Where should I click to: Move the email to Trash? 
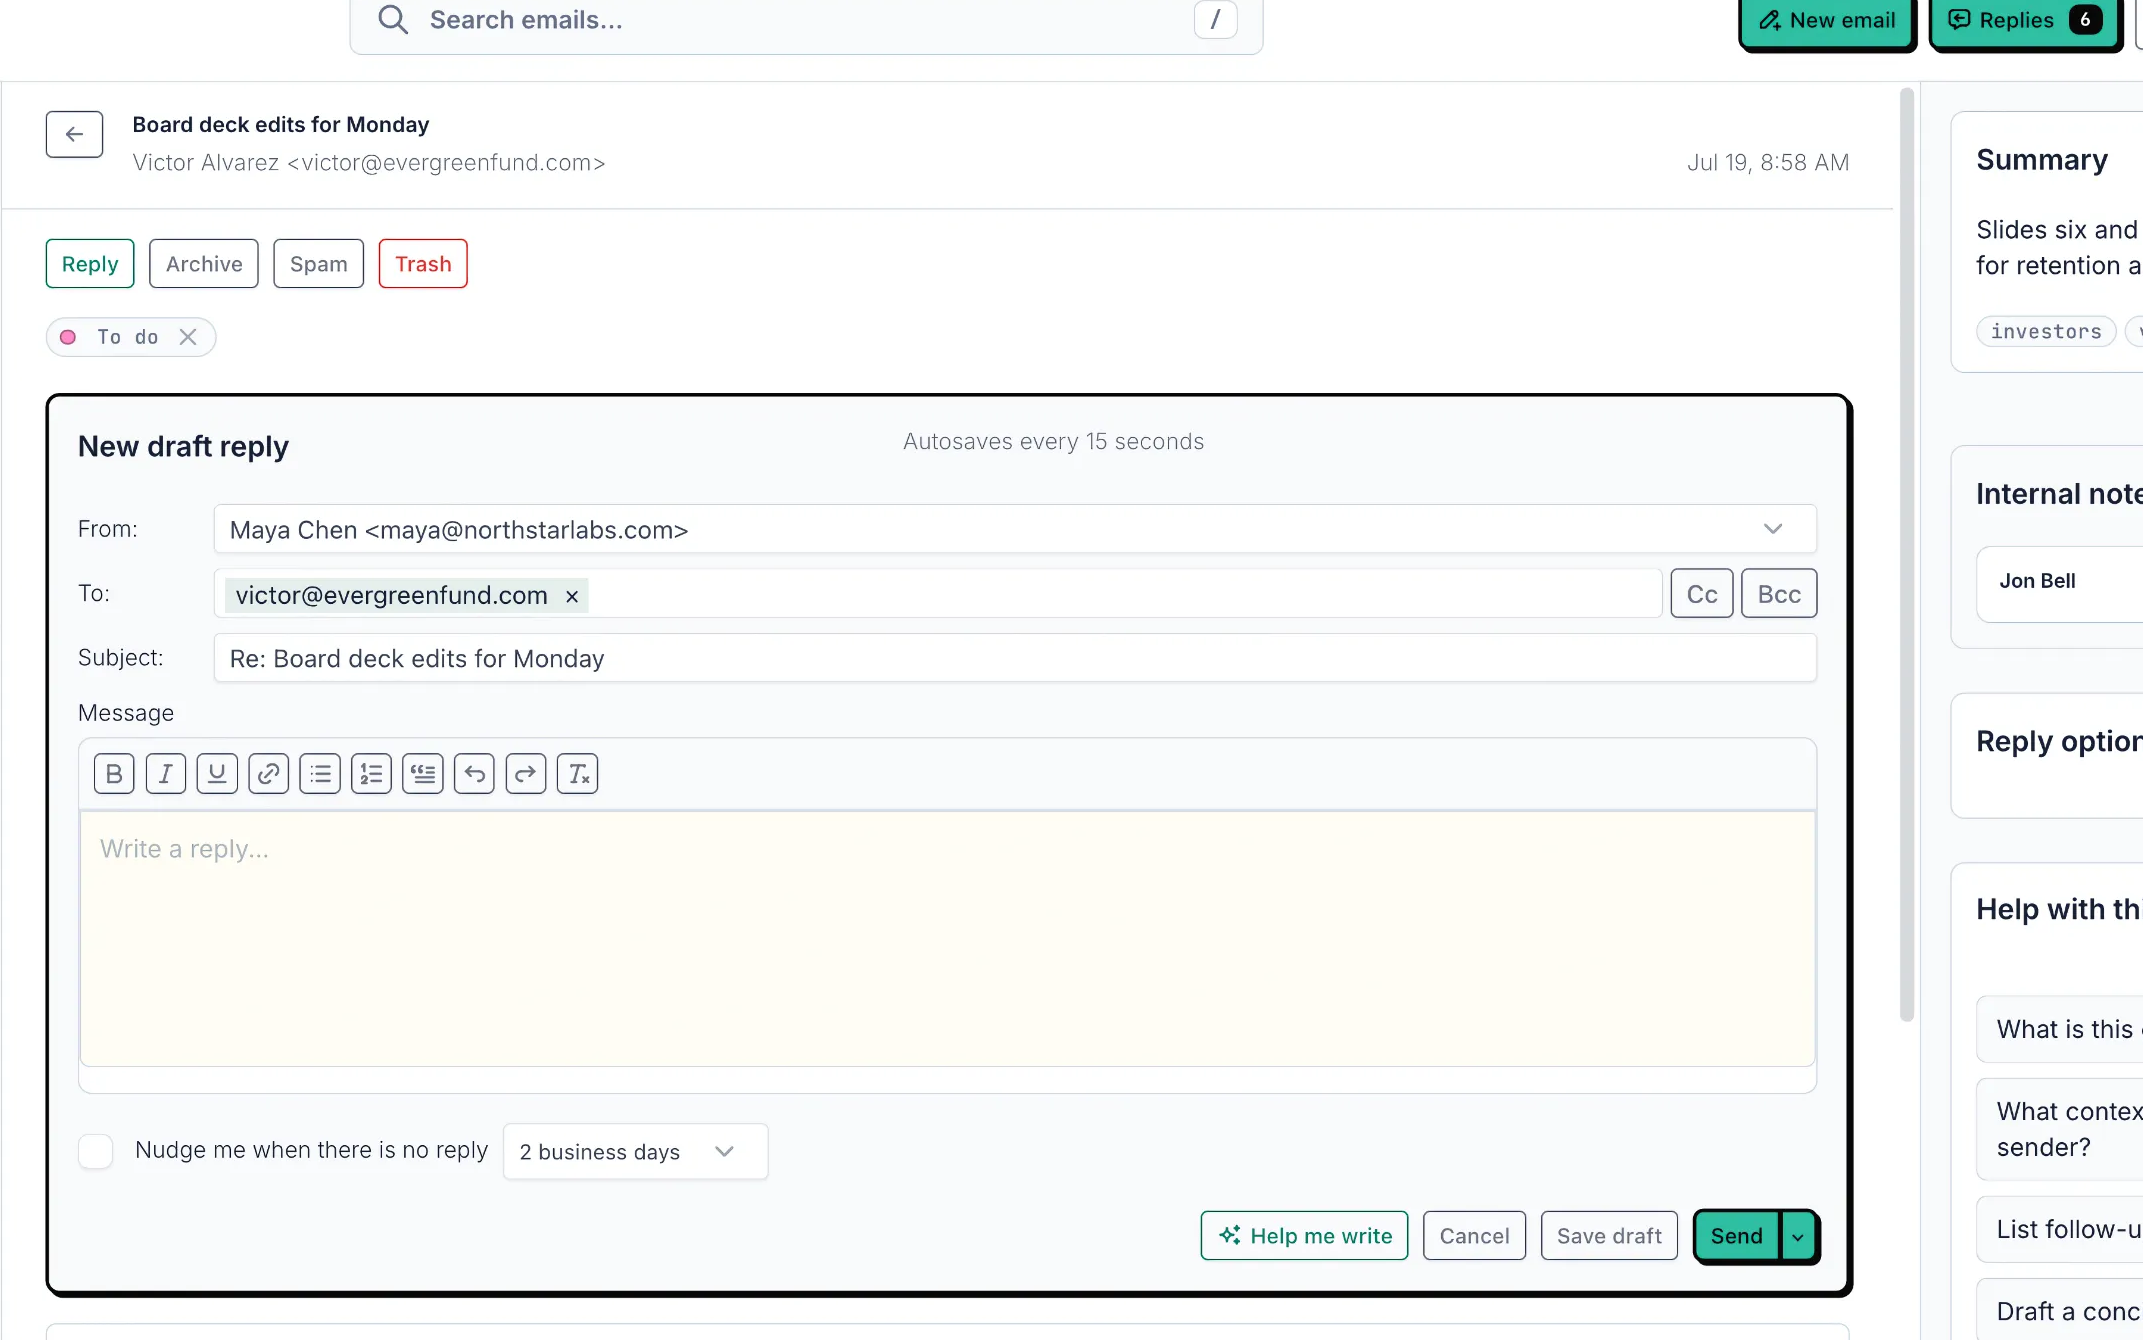click(423, 264)
